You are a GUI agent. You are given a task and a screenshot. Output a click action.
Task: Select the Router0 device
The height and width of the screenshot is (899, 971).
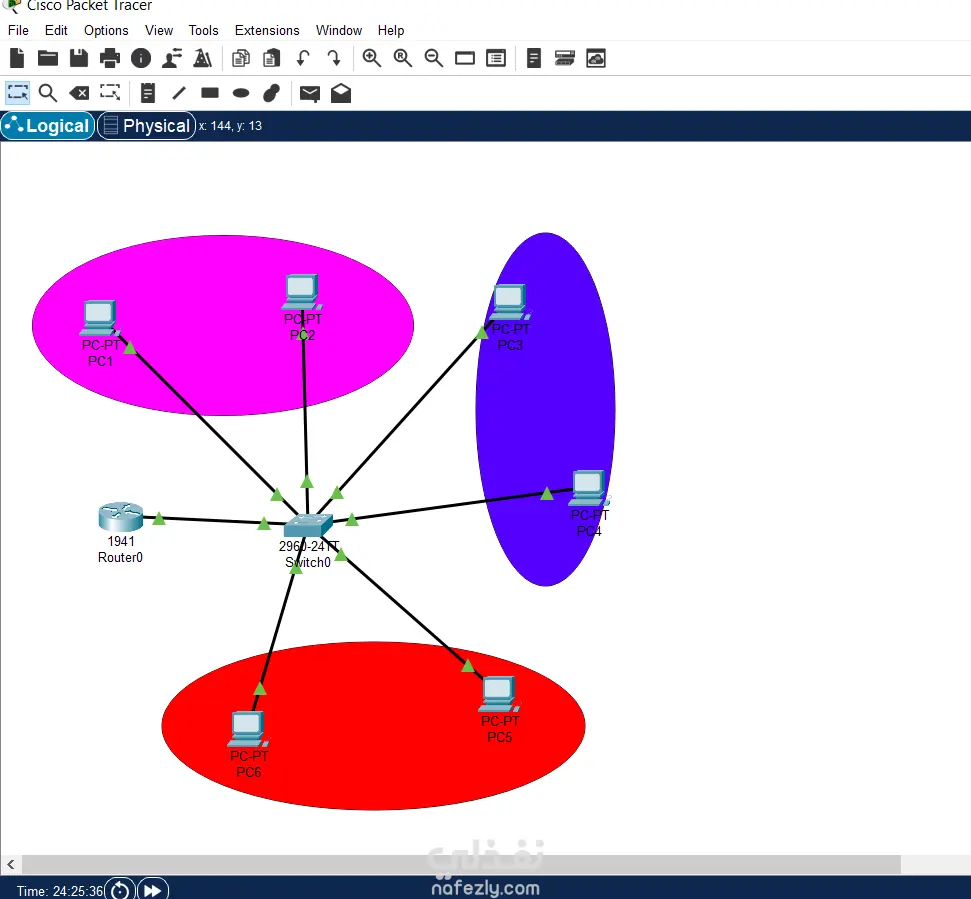pyautogui.click(x=121, y=517)
